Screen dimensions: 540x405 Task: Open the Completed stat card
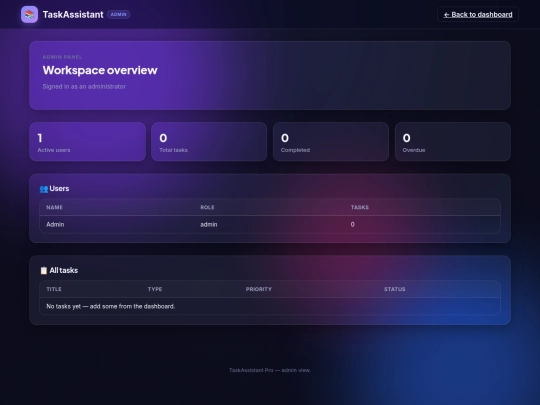(x=331, y=142)
